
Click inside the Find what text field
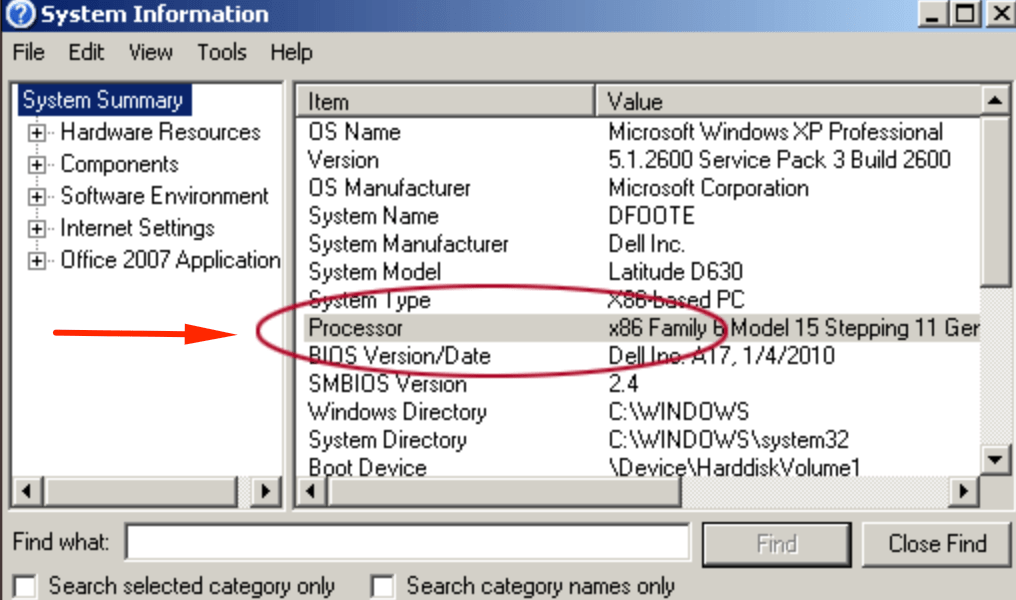407,543
